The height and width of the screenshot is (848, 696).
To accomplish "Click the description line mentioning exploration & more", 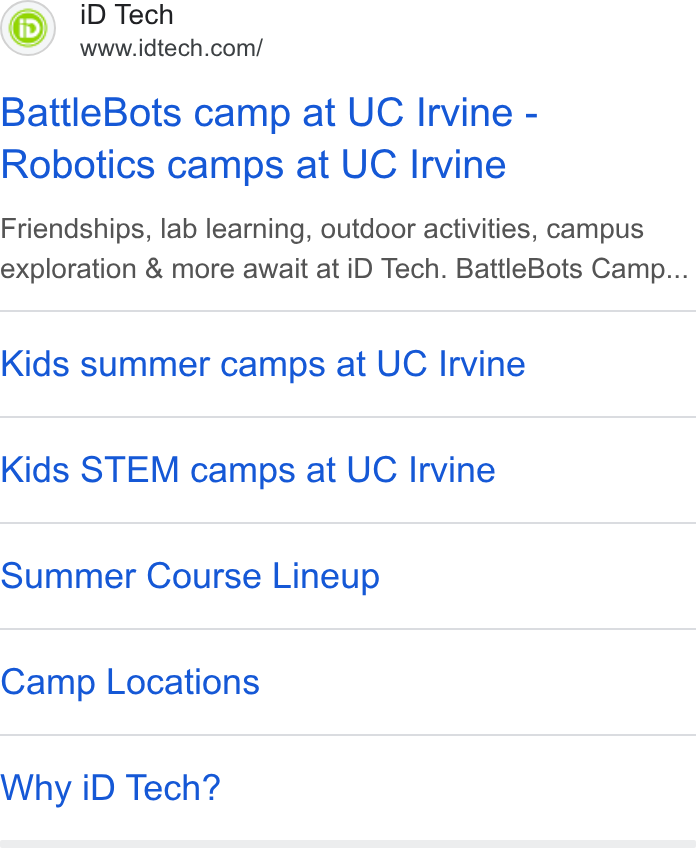I will (x=344, y=269).
